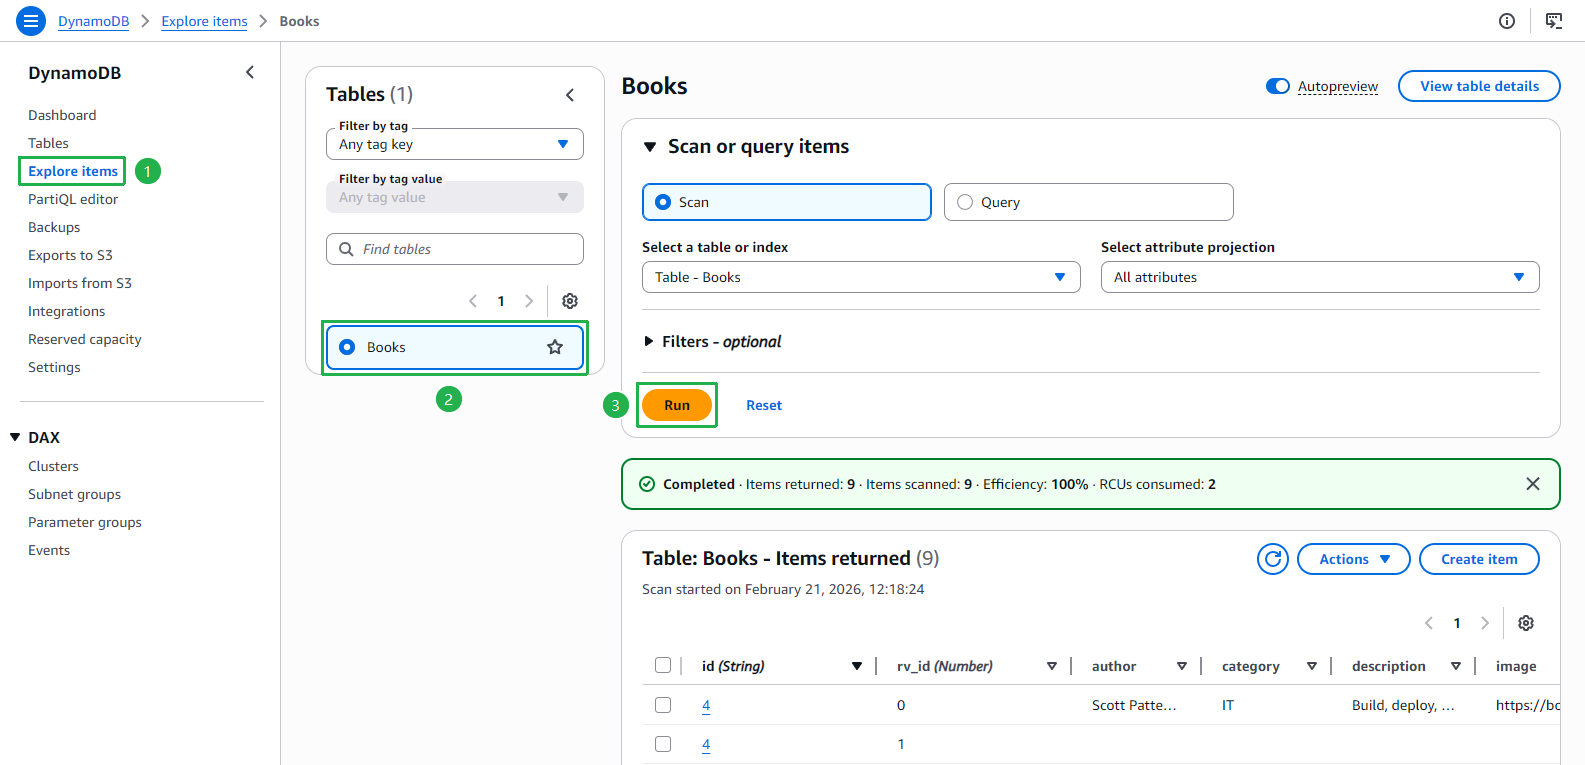Open the All attributes projection dropdown
Image resolution: width=1585 pixels, height=765 pixels.
tap(1320, 277)
